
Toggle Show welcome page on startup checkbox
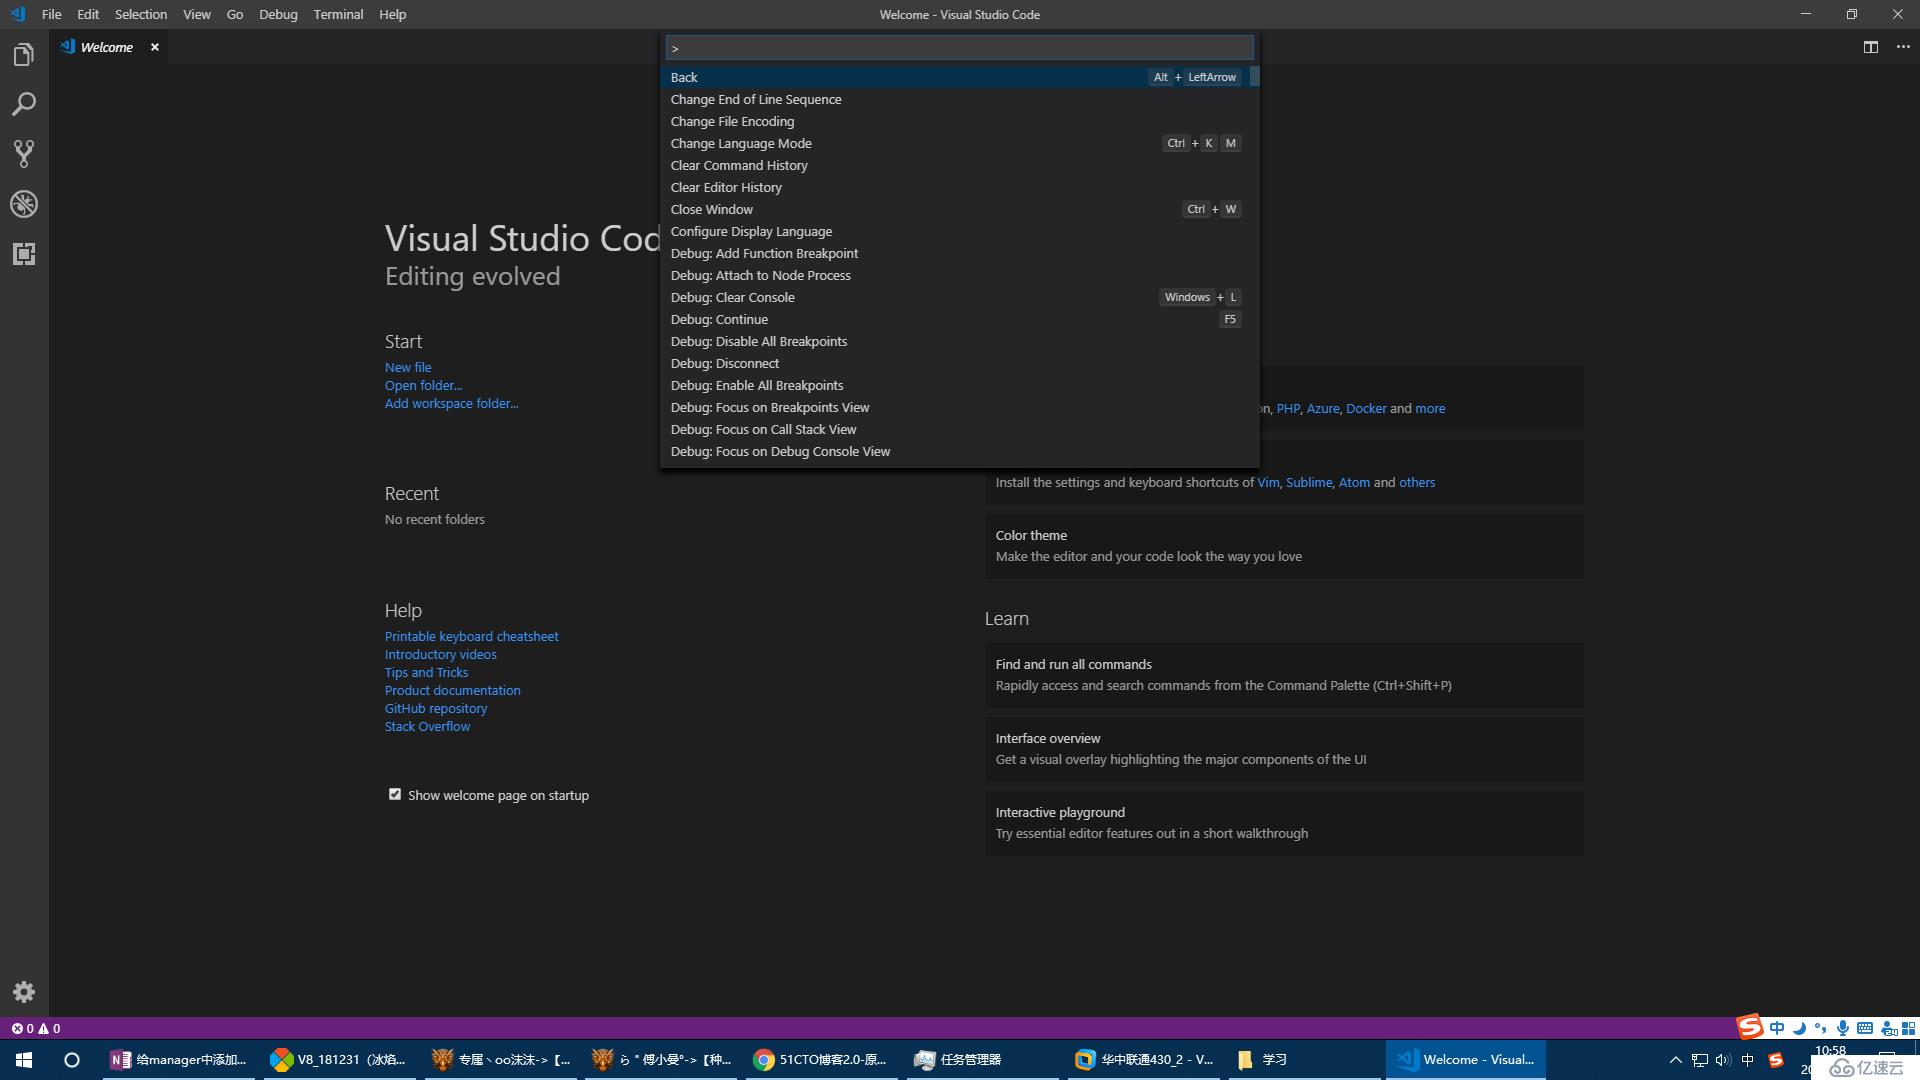[395, 794]
